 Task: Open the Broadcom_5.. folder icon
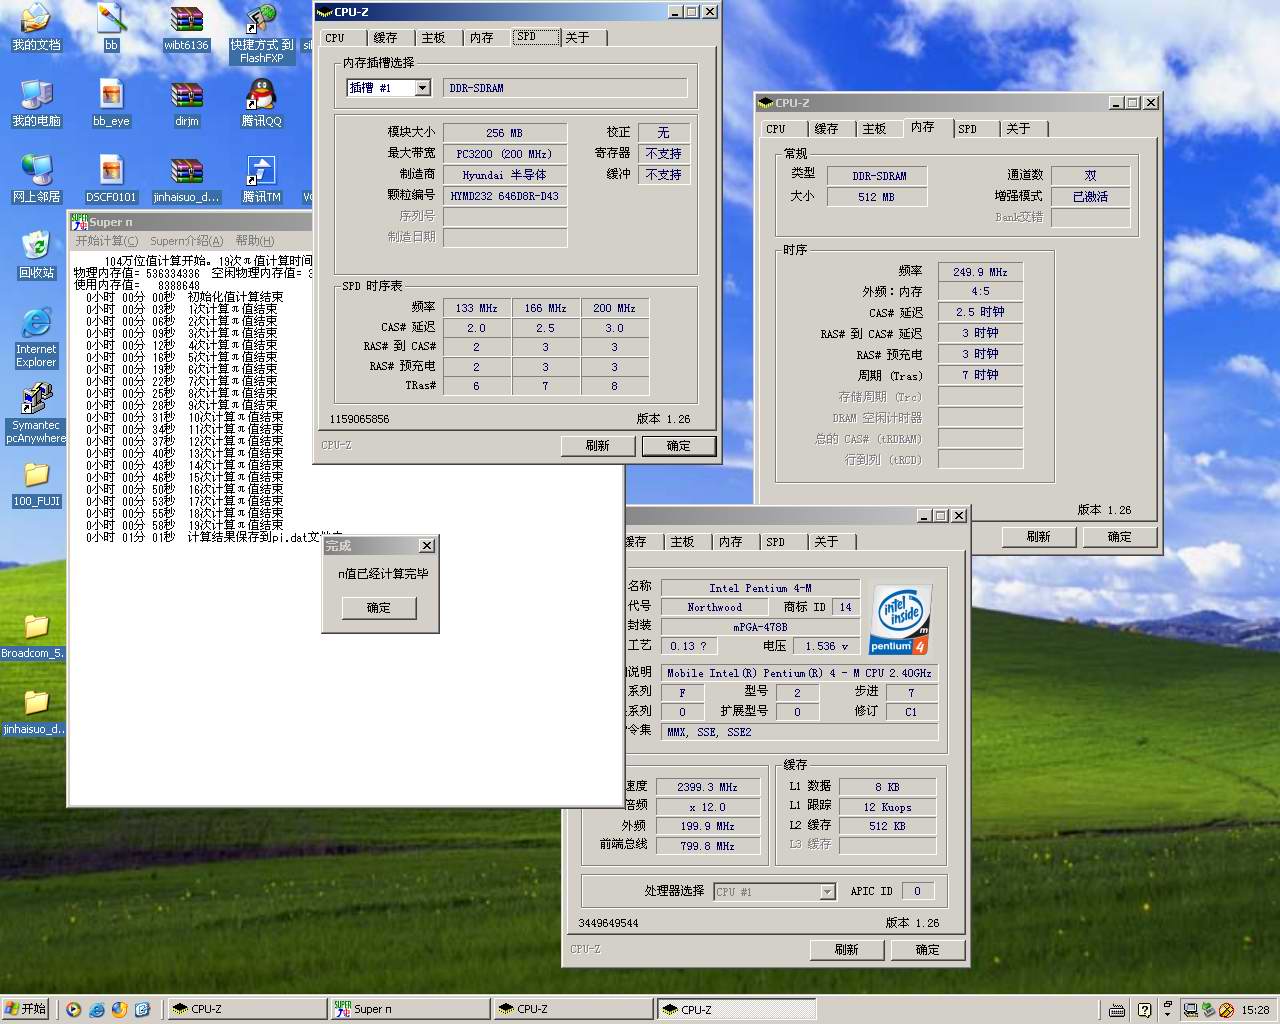pyautogui.click(x=34, y=636)
